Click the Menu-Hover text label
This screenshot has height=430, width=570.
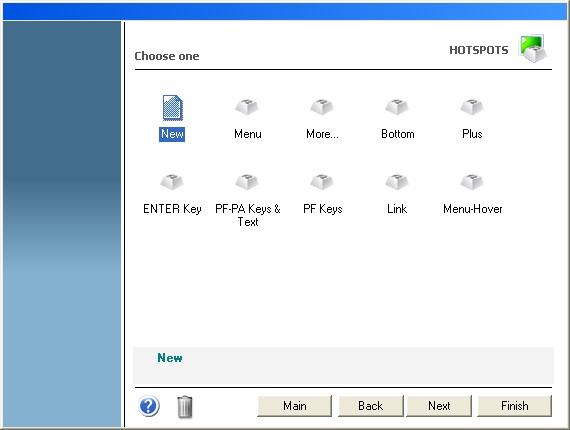click(x=473, y=209)
